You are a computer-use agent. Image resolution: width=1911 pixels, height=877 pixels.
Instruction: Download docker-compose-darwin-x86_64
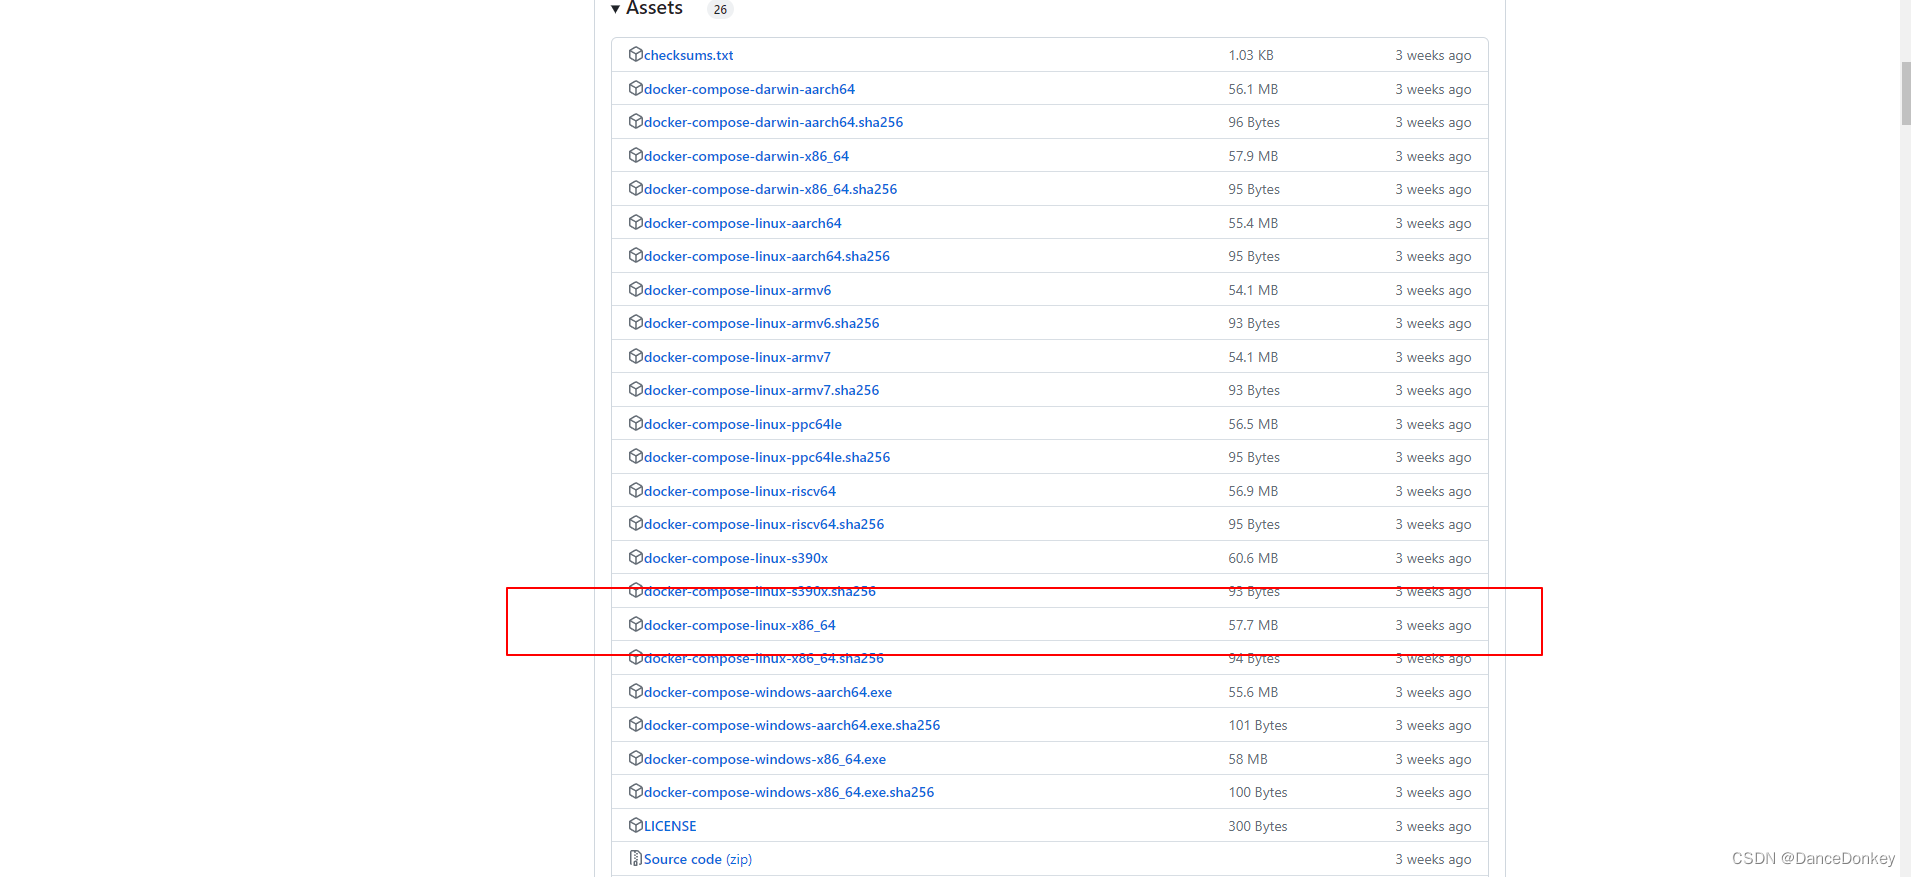coord(746,156)
